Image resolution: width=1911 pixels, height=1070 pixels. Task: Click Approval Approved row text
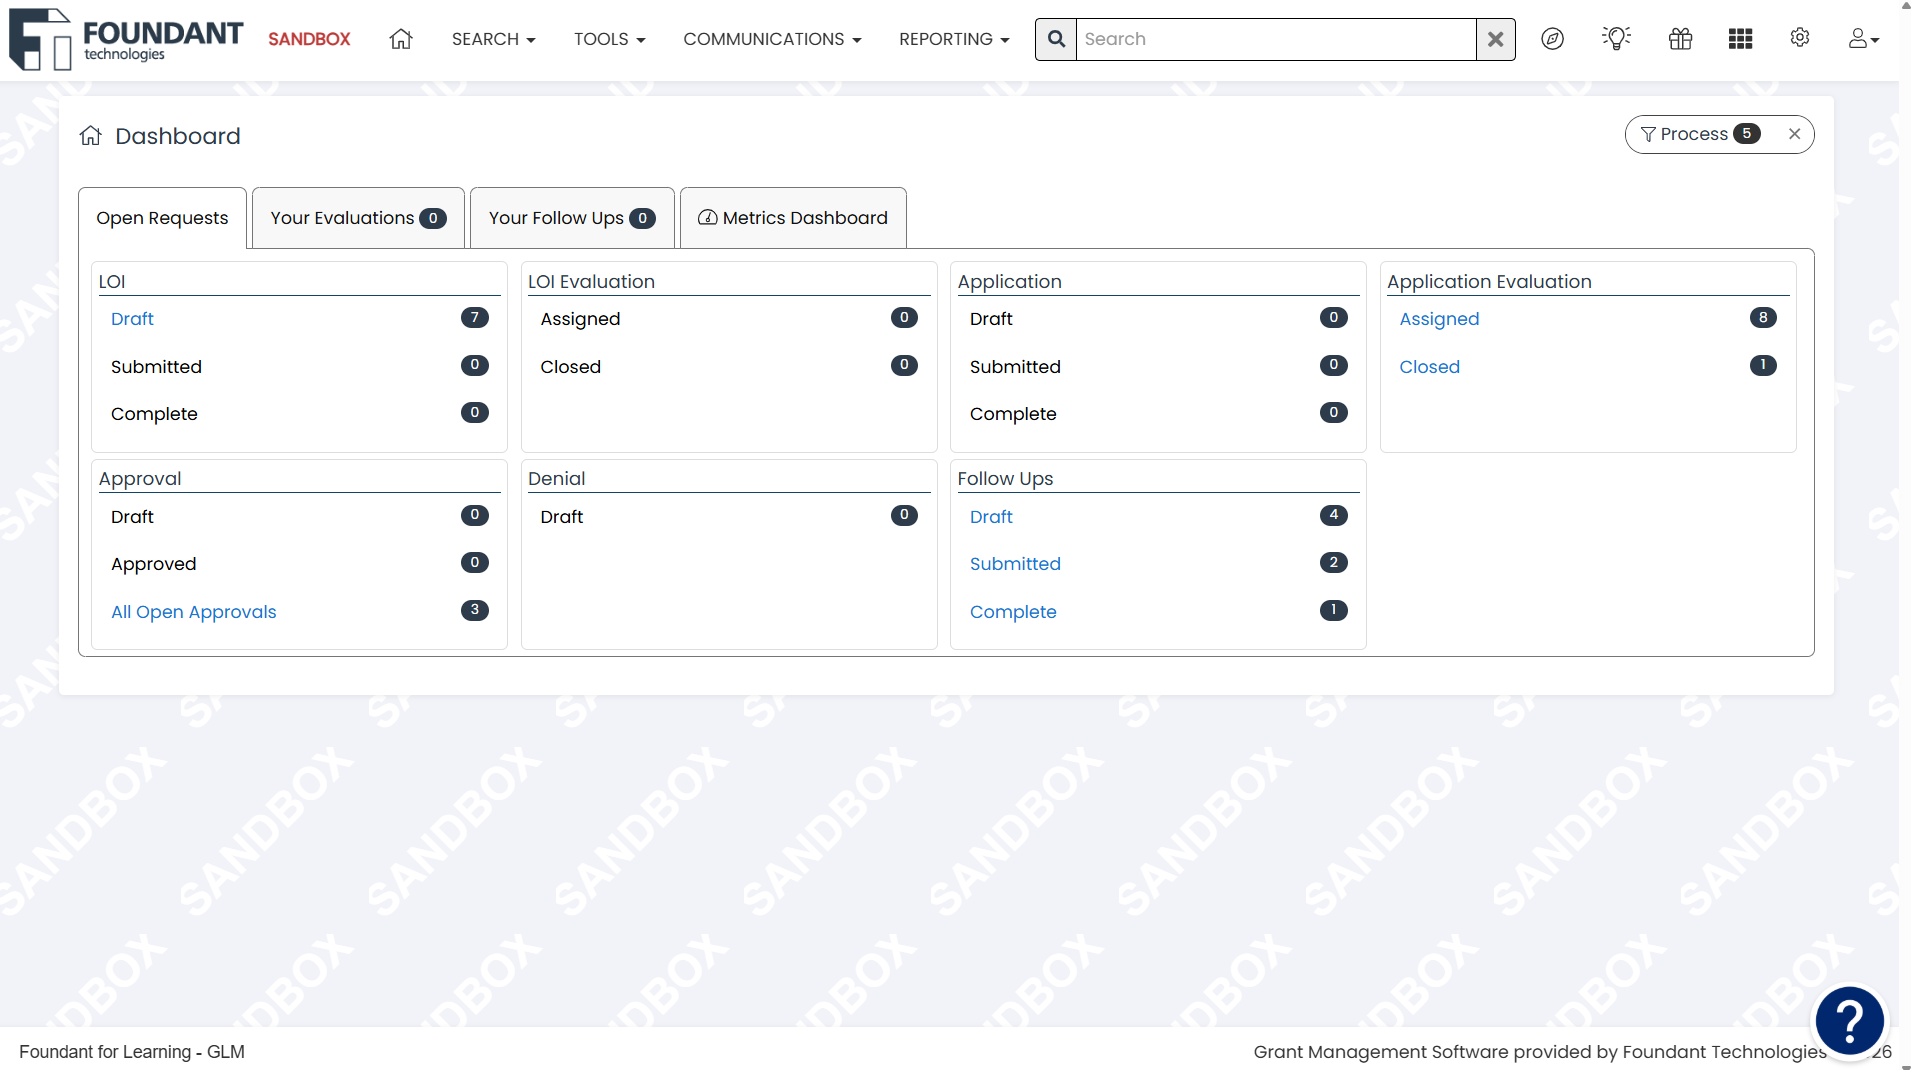point(153,564)
